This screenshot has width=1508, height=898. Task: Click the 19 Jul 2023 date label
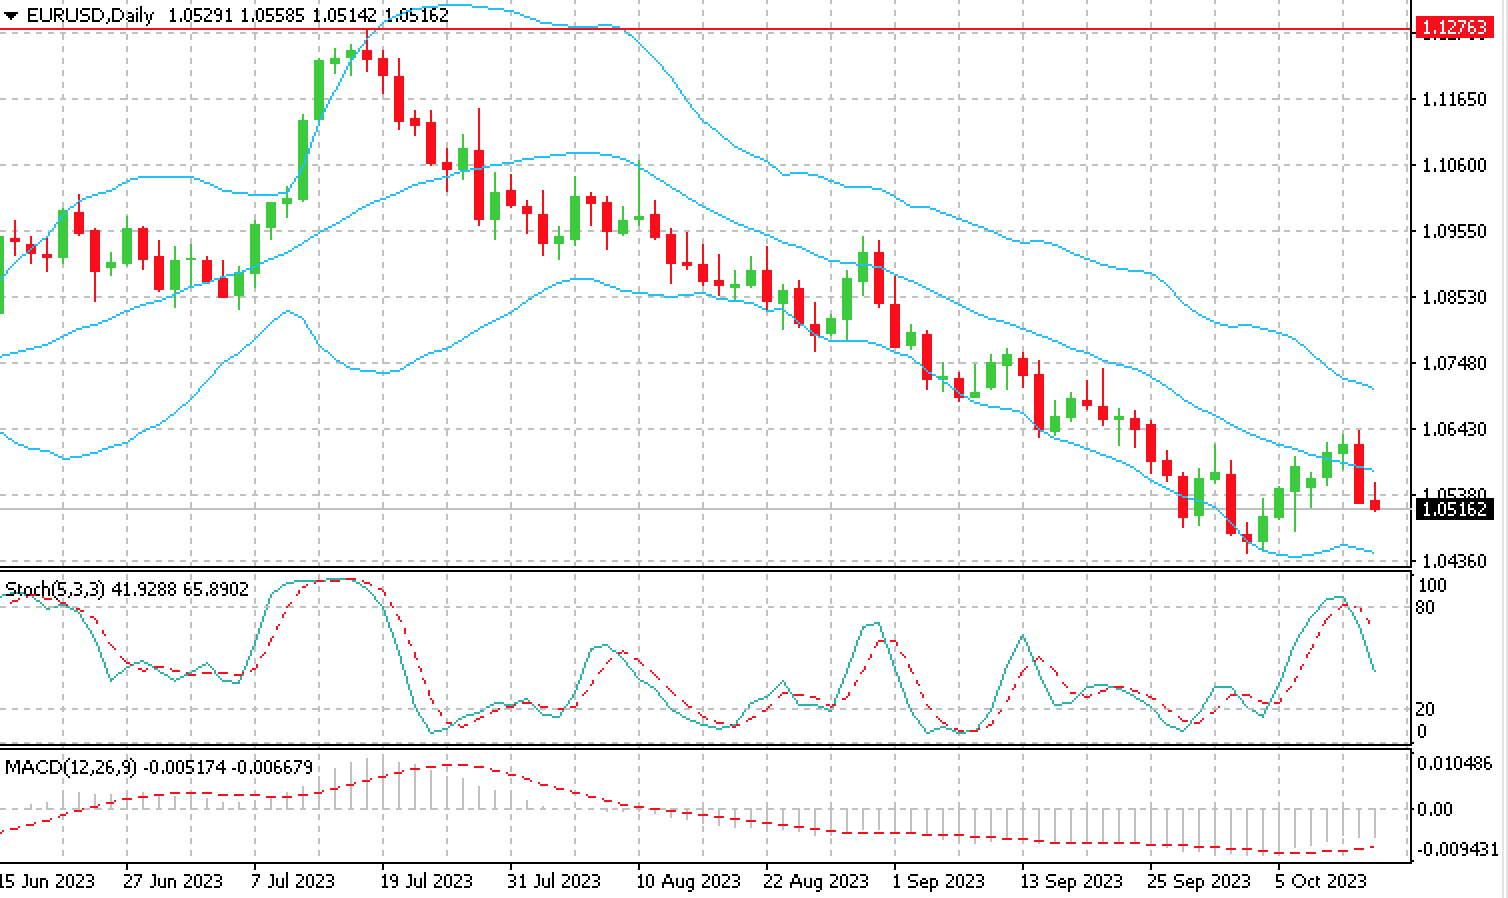click(425, 881)
